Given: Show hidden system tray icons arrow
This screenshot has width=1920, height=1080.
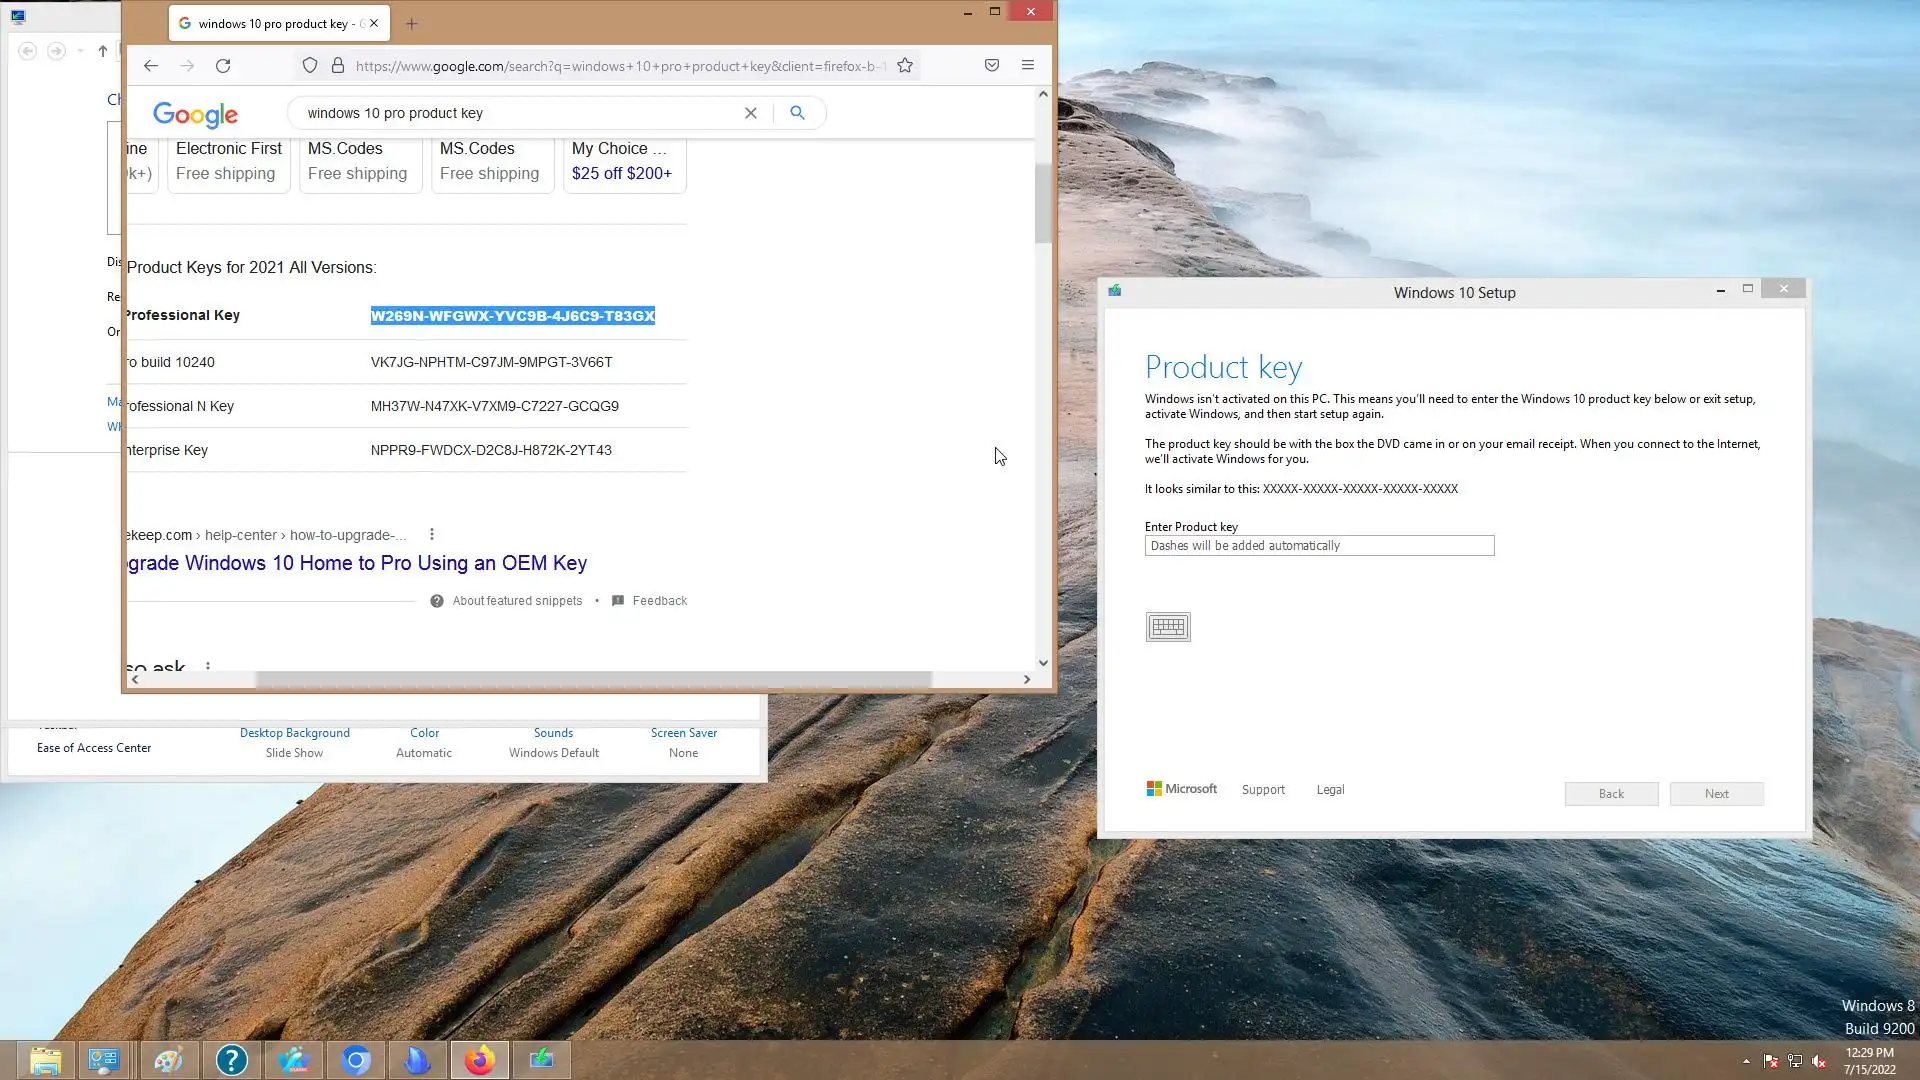Looking at the screenshot, I should [1746, 1061].
